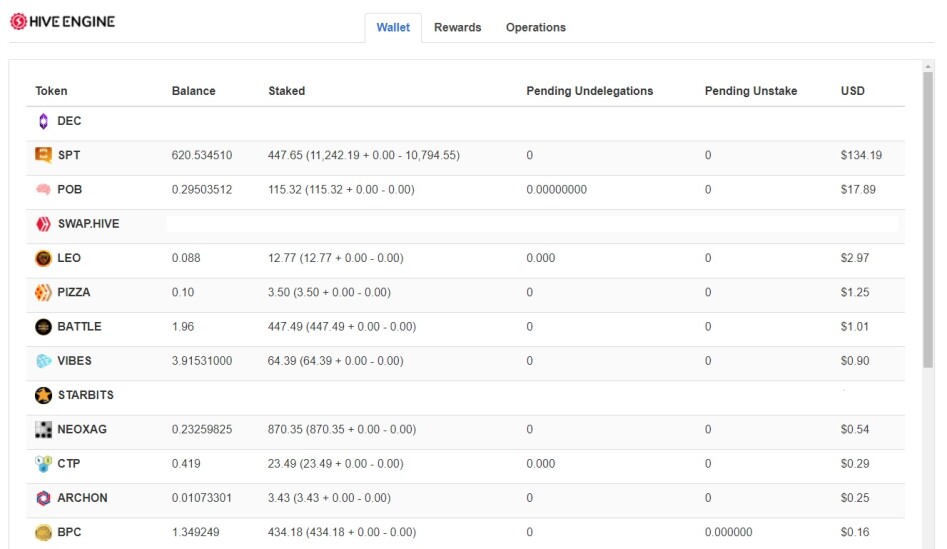Click ARCHON balance 0.01073301
947x549 pixels.
(202, 498)
